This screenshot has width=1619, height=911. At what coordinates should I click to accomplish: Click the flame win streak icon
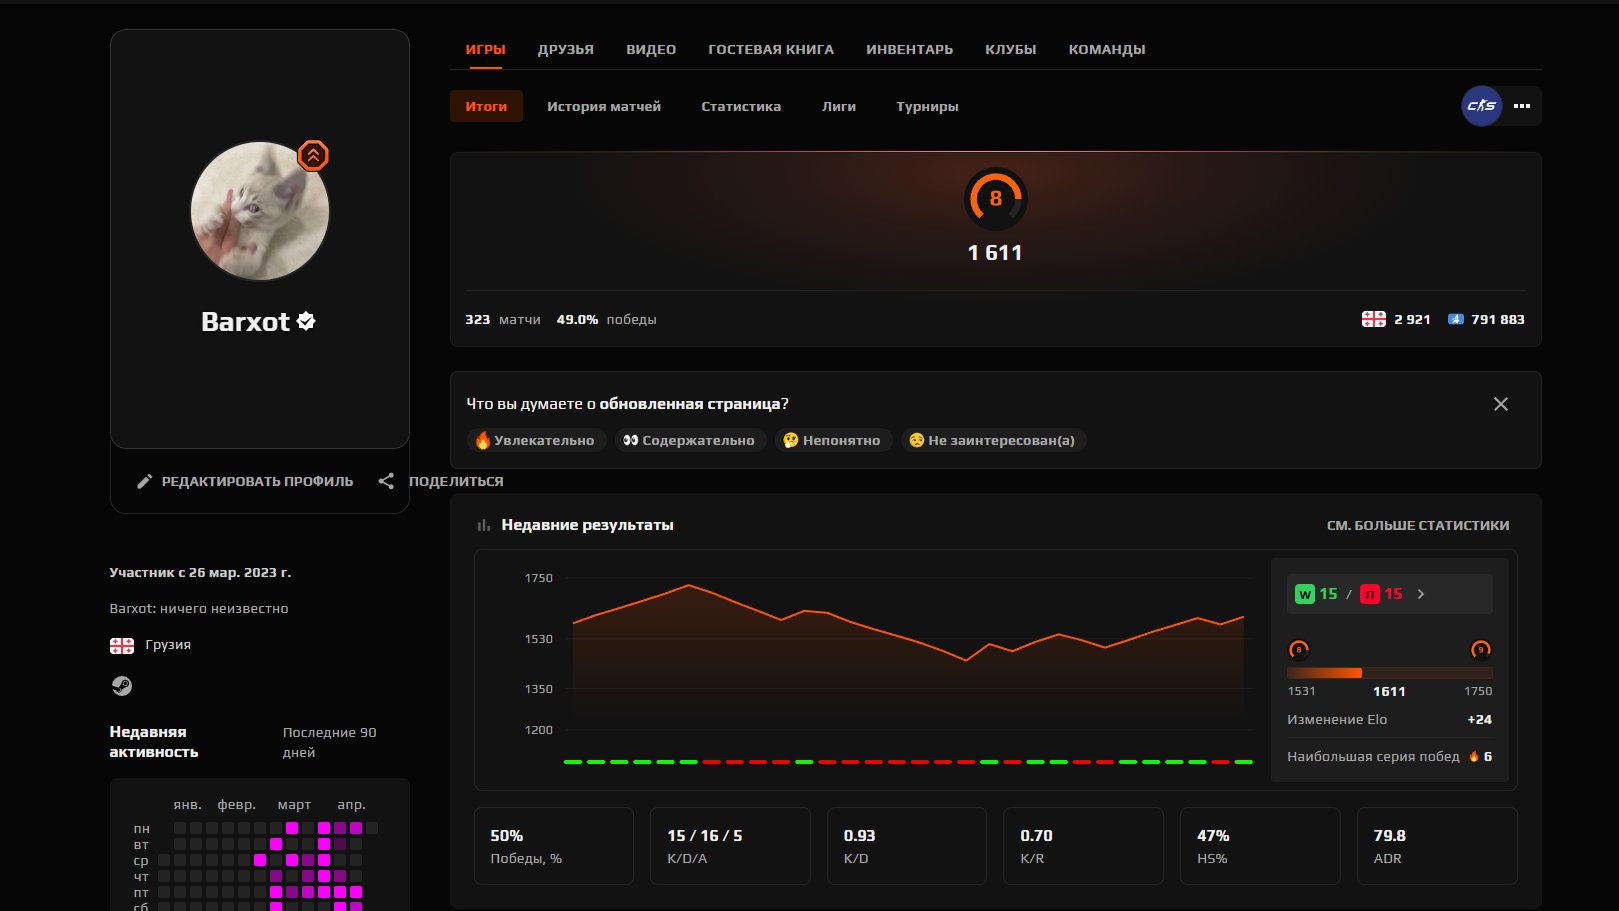[1473, 757]
